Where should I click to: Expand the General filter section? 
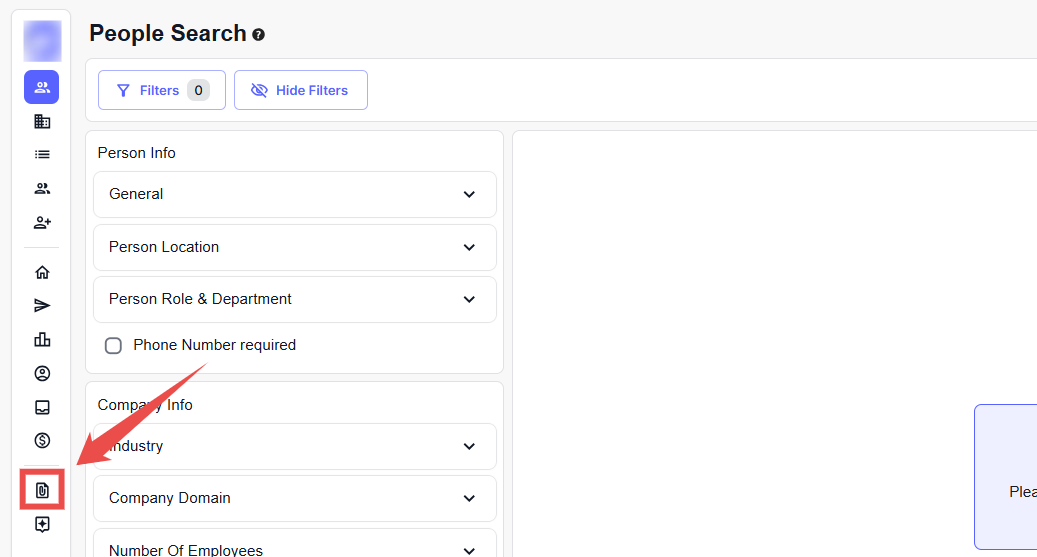point(294,194)
